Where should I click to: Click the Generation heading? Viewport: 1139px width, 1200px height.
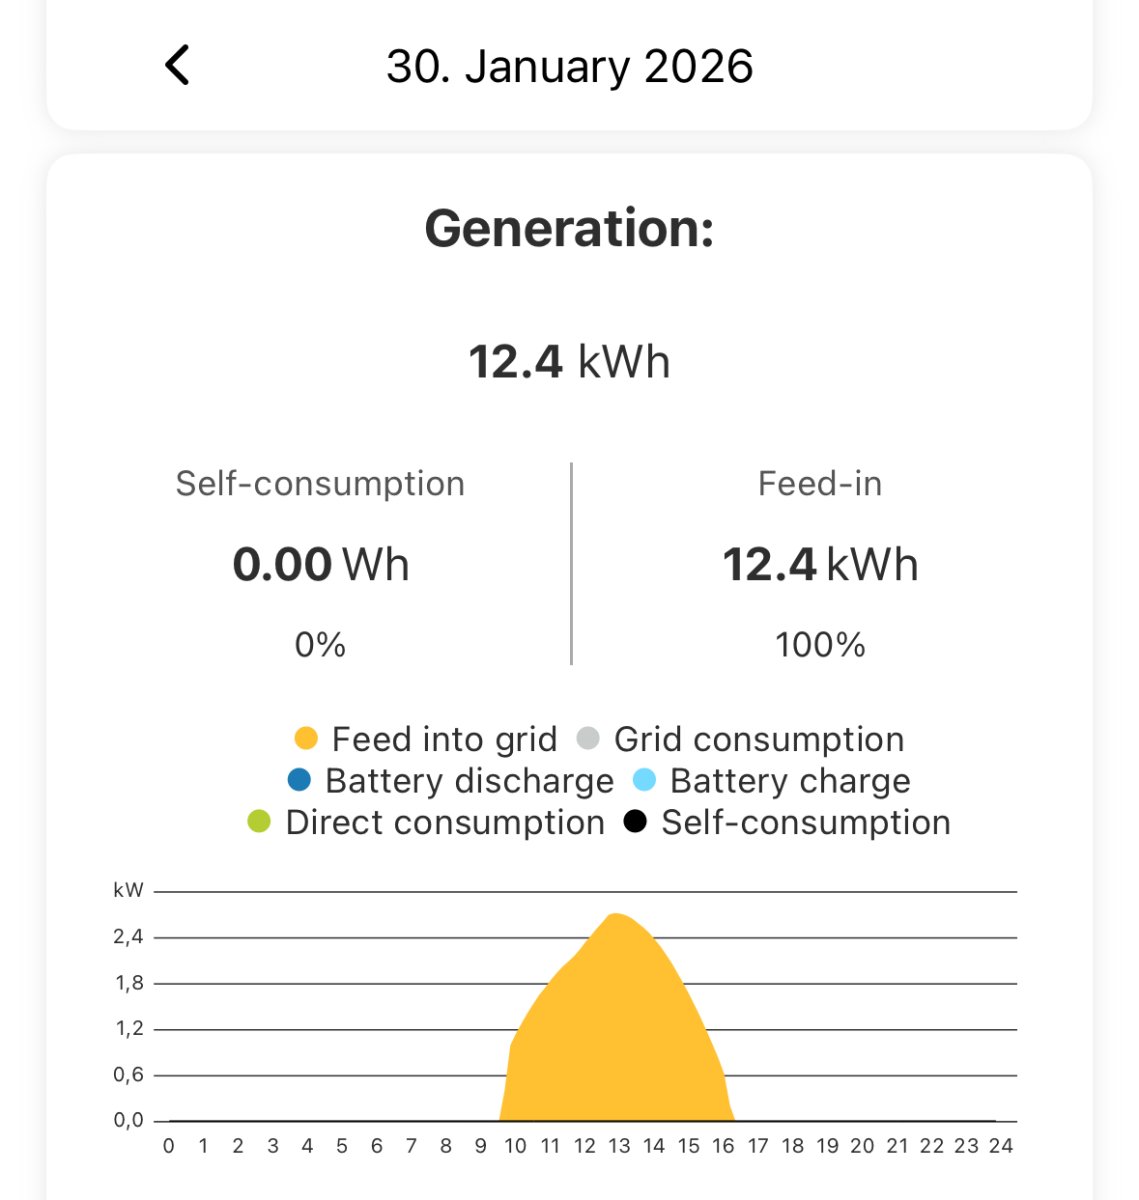tap(569, 228)
